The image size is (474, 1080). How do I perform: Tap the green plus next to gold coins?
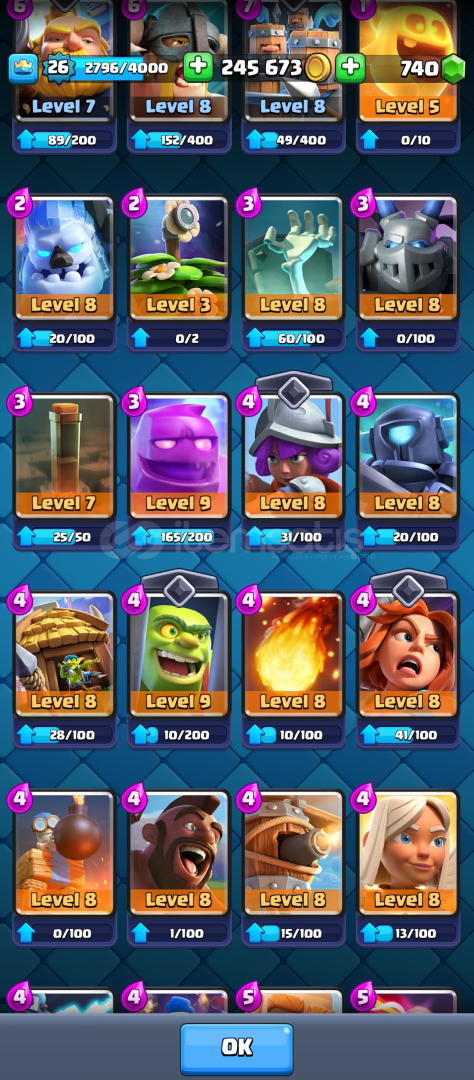(x=198, y=68)
